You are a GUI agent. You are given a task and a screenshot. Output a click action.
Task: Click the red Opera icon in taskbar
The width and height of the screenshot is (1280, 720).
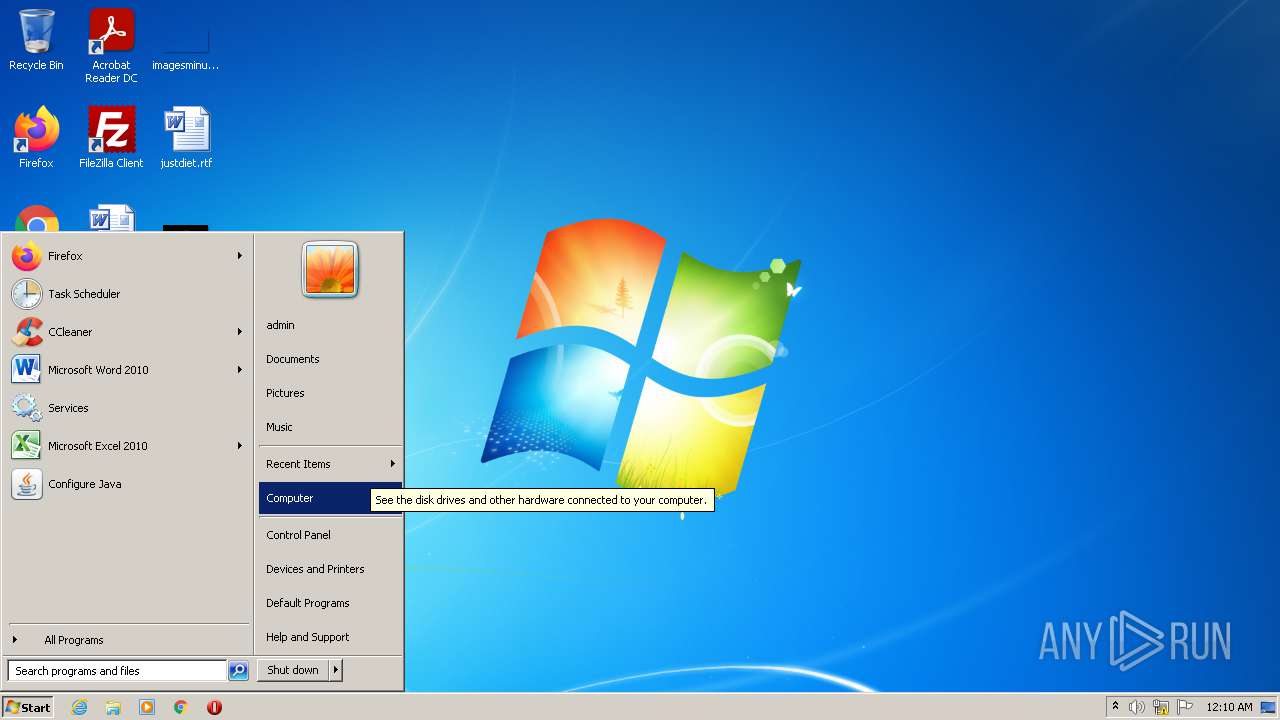214,707
